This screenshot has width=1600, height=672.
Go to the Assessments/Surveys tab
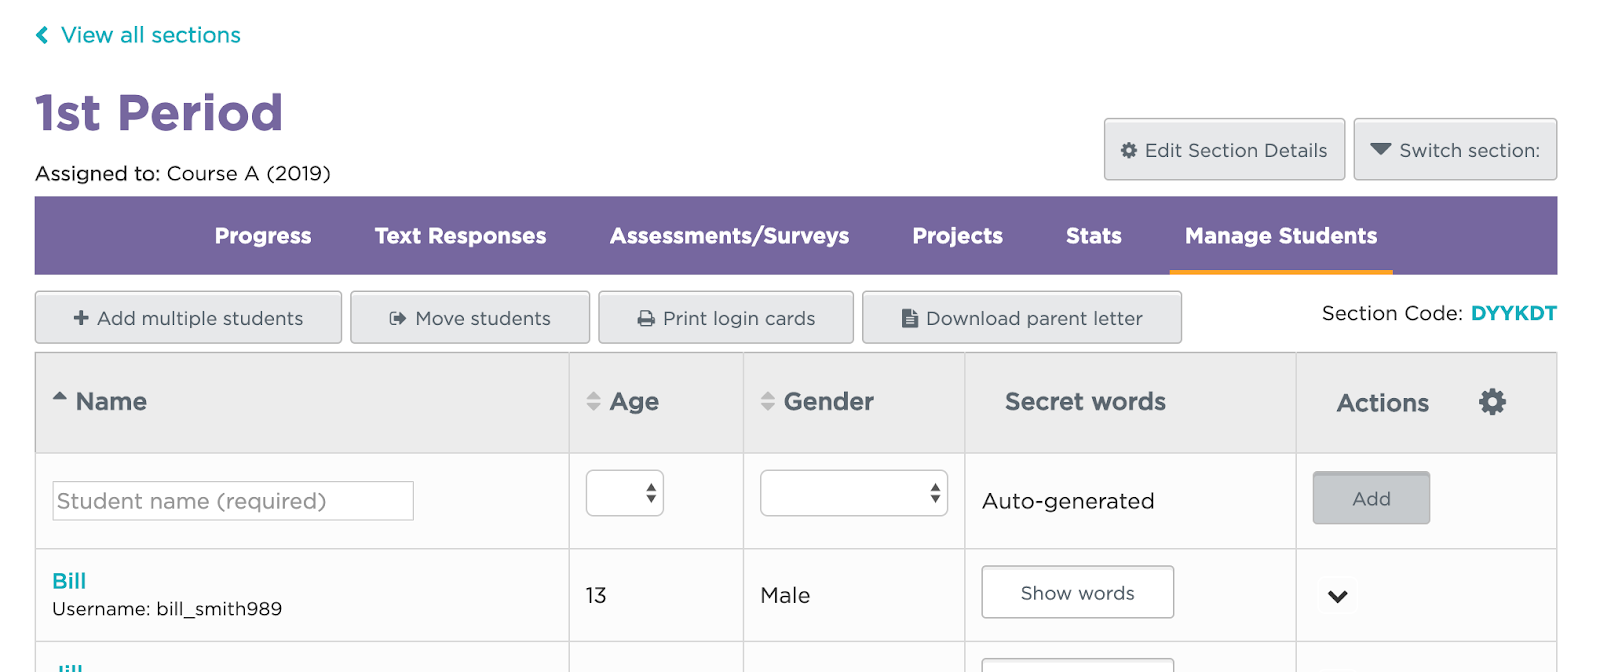tap(729, 236)
